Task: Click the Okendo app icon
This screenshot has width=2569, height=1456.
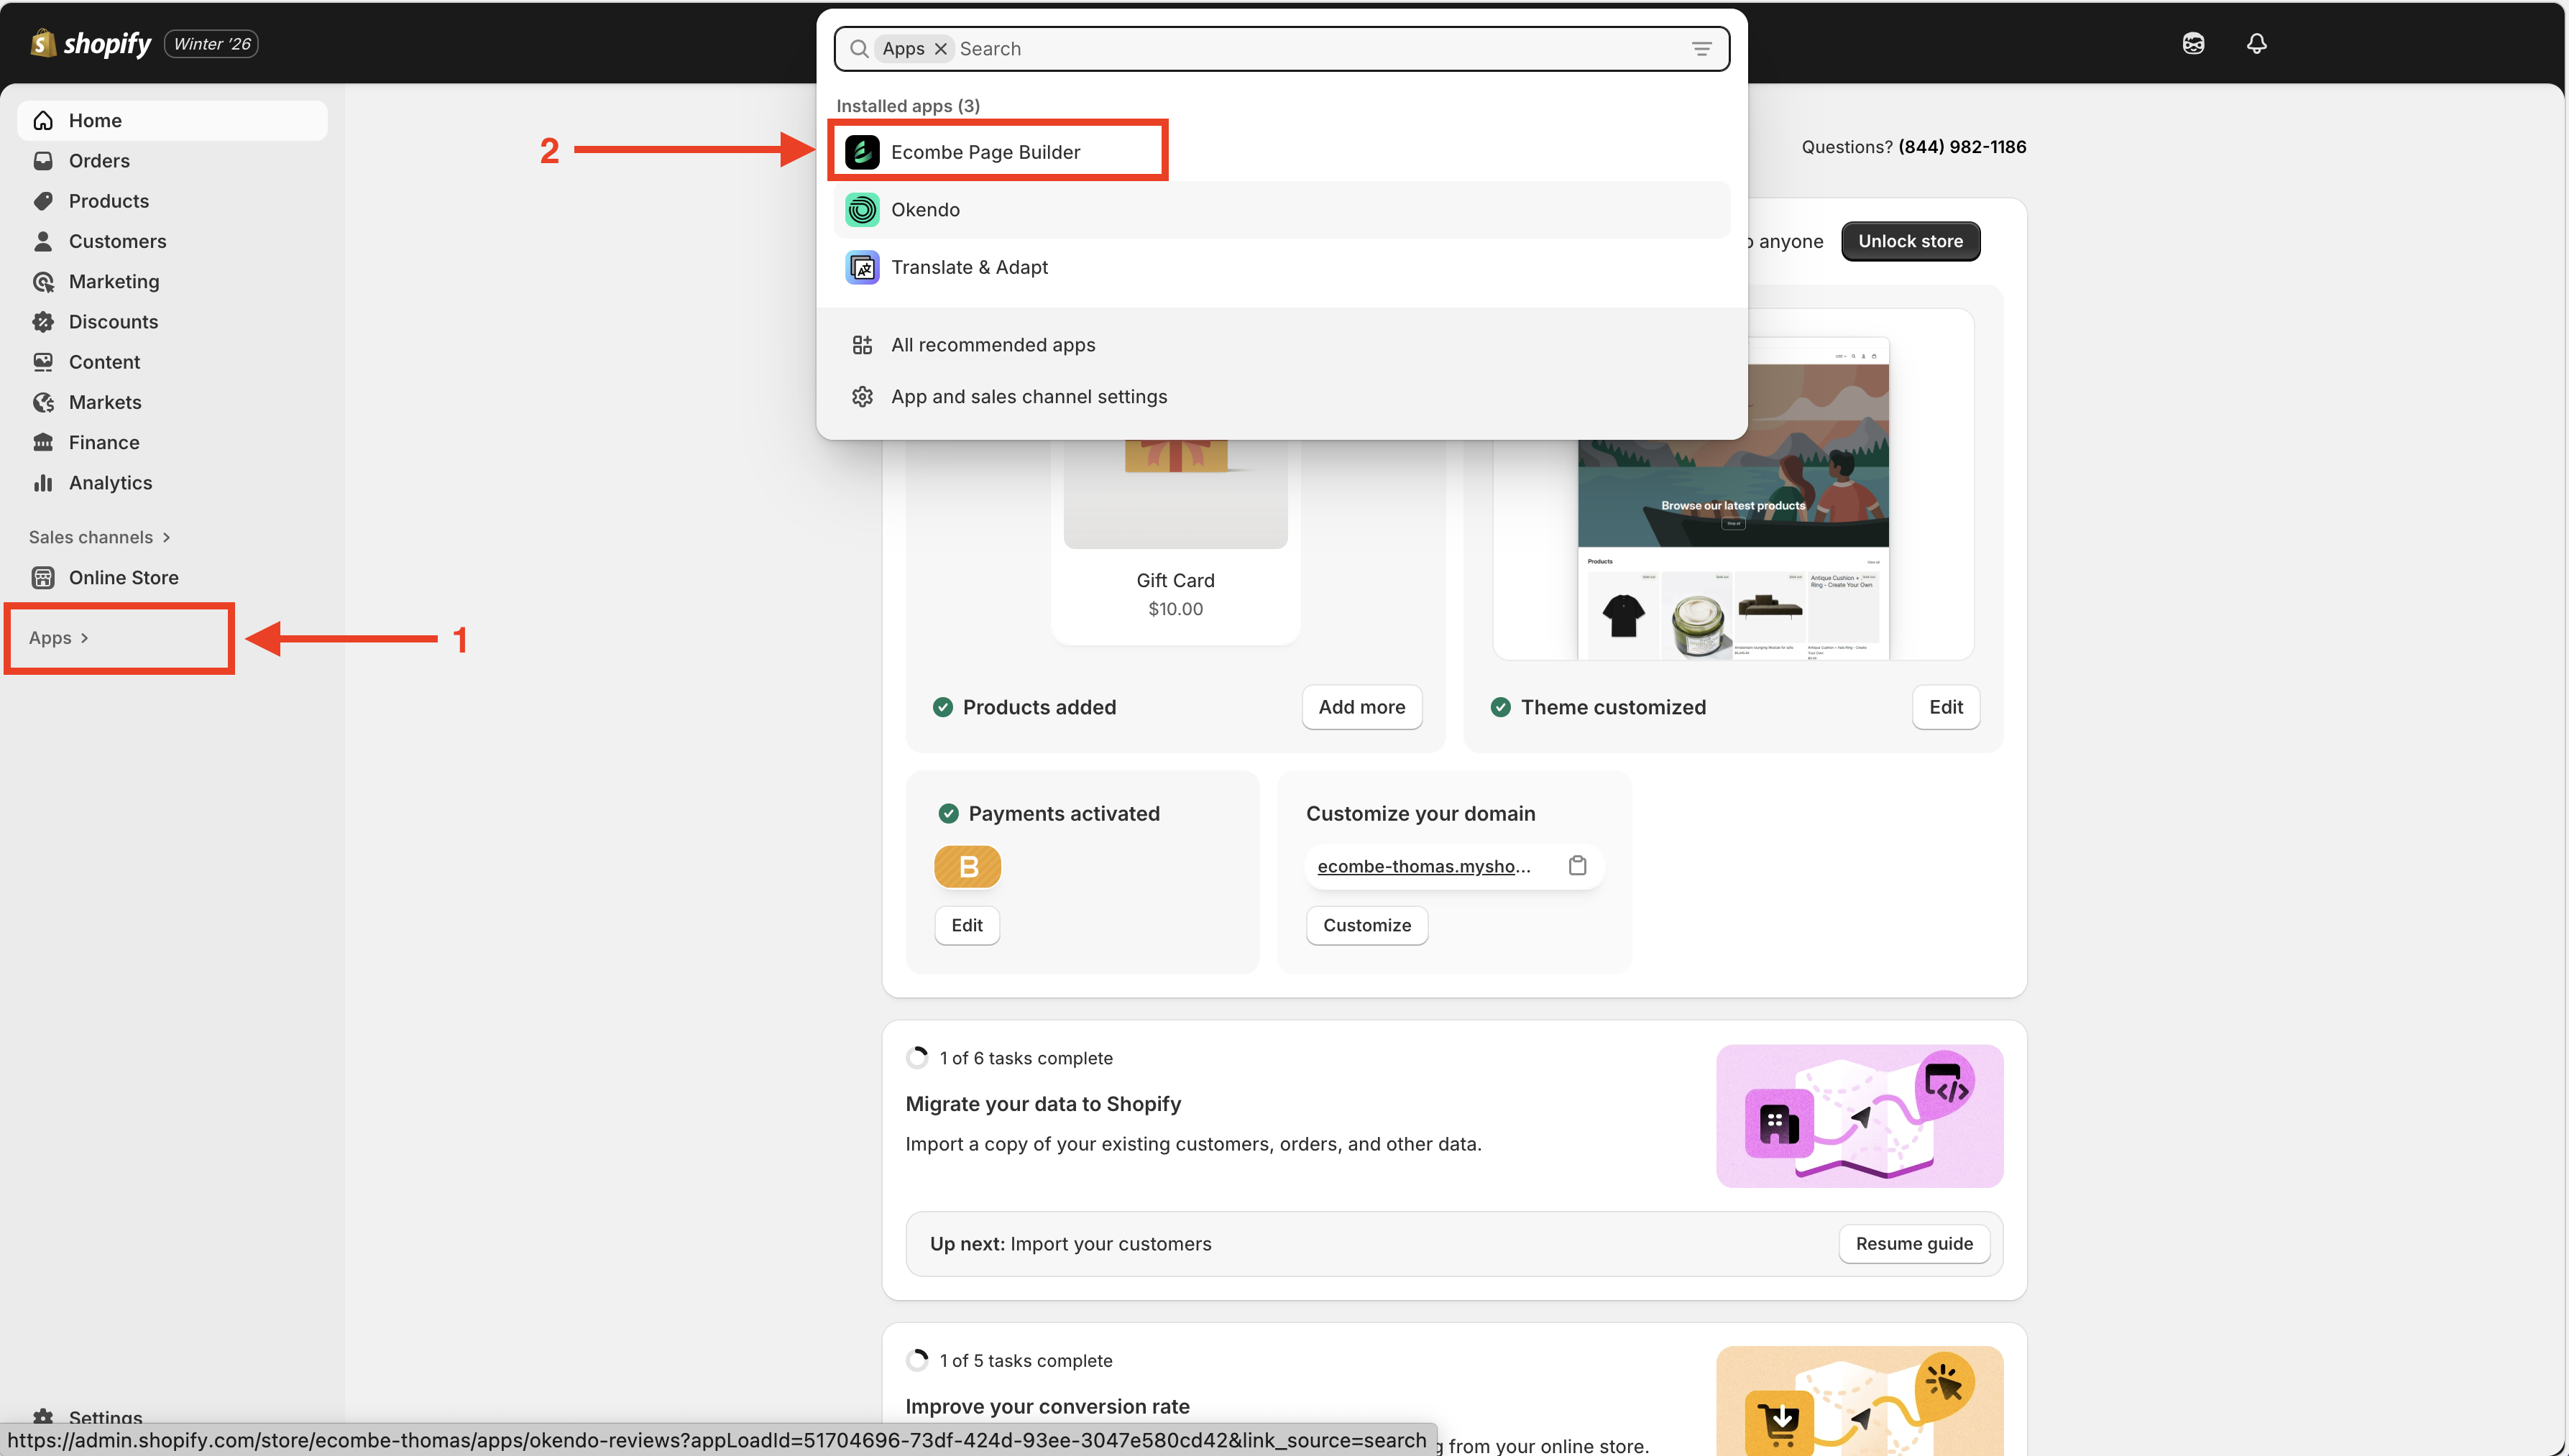Action: click(x=862, y=210)
